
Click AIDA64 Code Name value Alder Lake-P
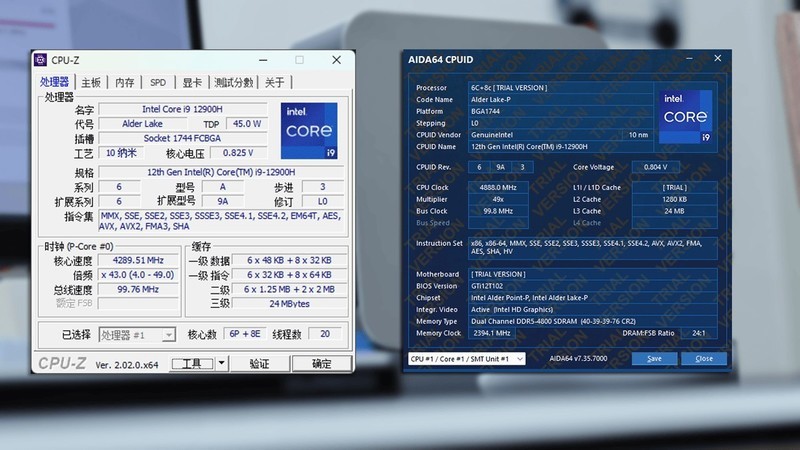pyautogui.click(x=560, y=99)
